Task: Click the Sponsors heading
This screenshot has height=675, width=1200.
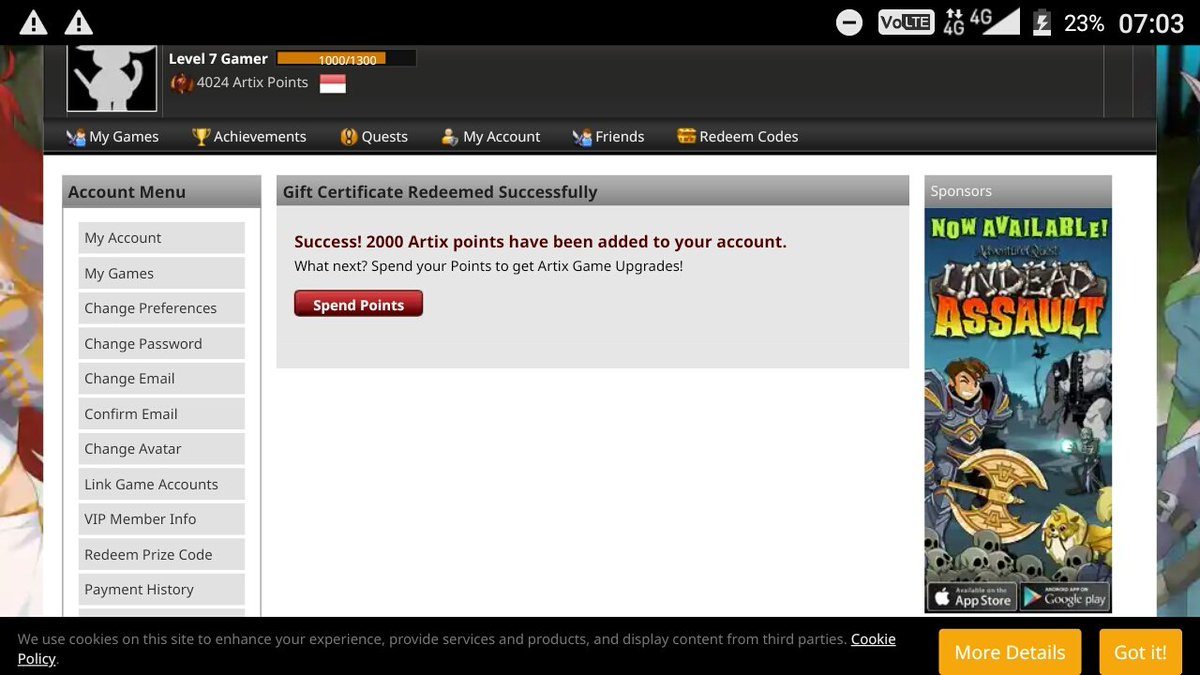Action: point(961,191)
